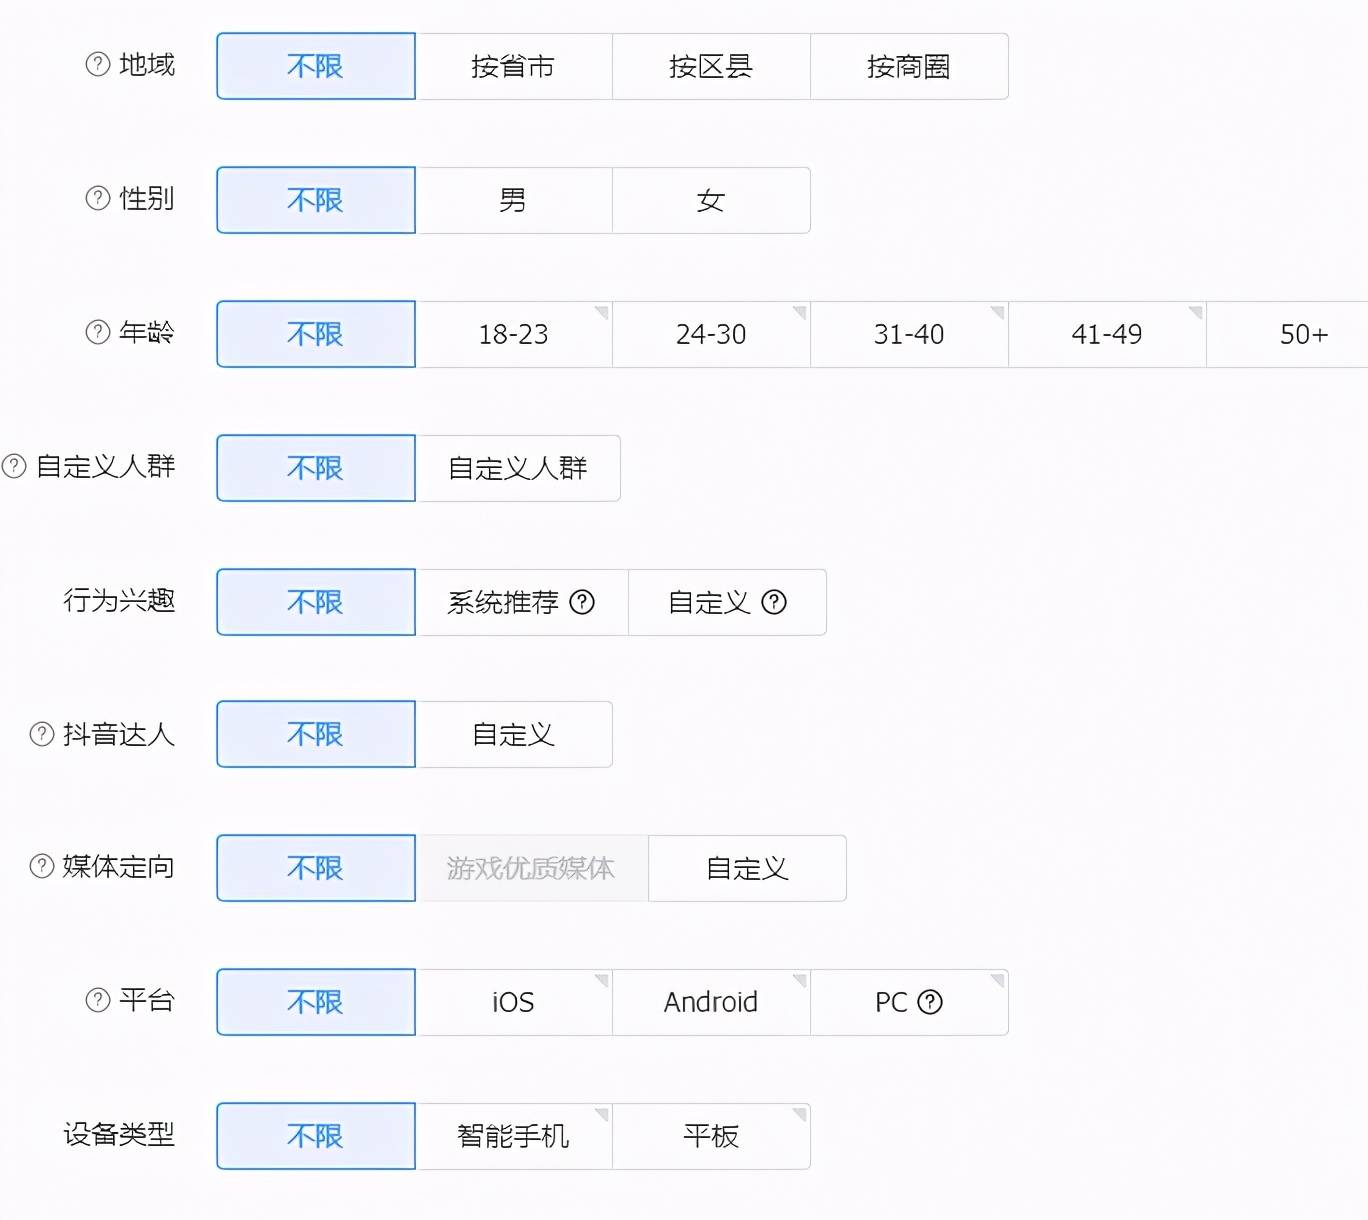1368x1220 pixels.
Task: Select 不限 for 年龄
Action: [316, 334]
